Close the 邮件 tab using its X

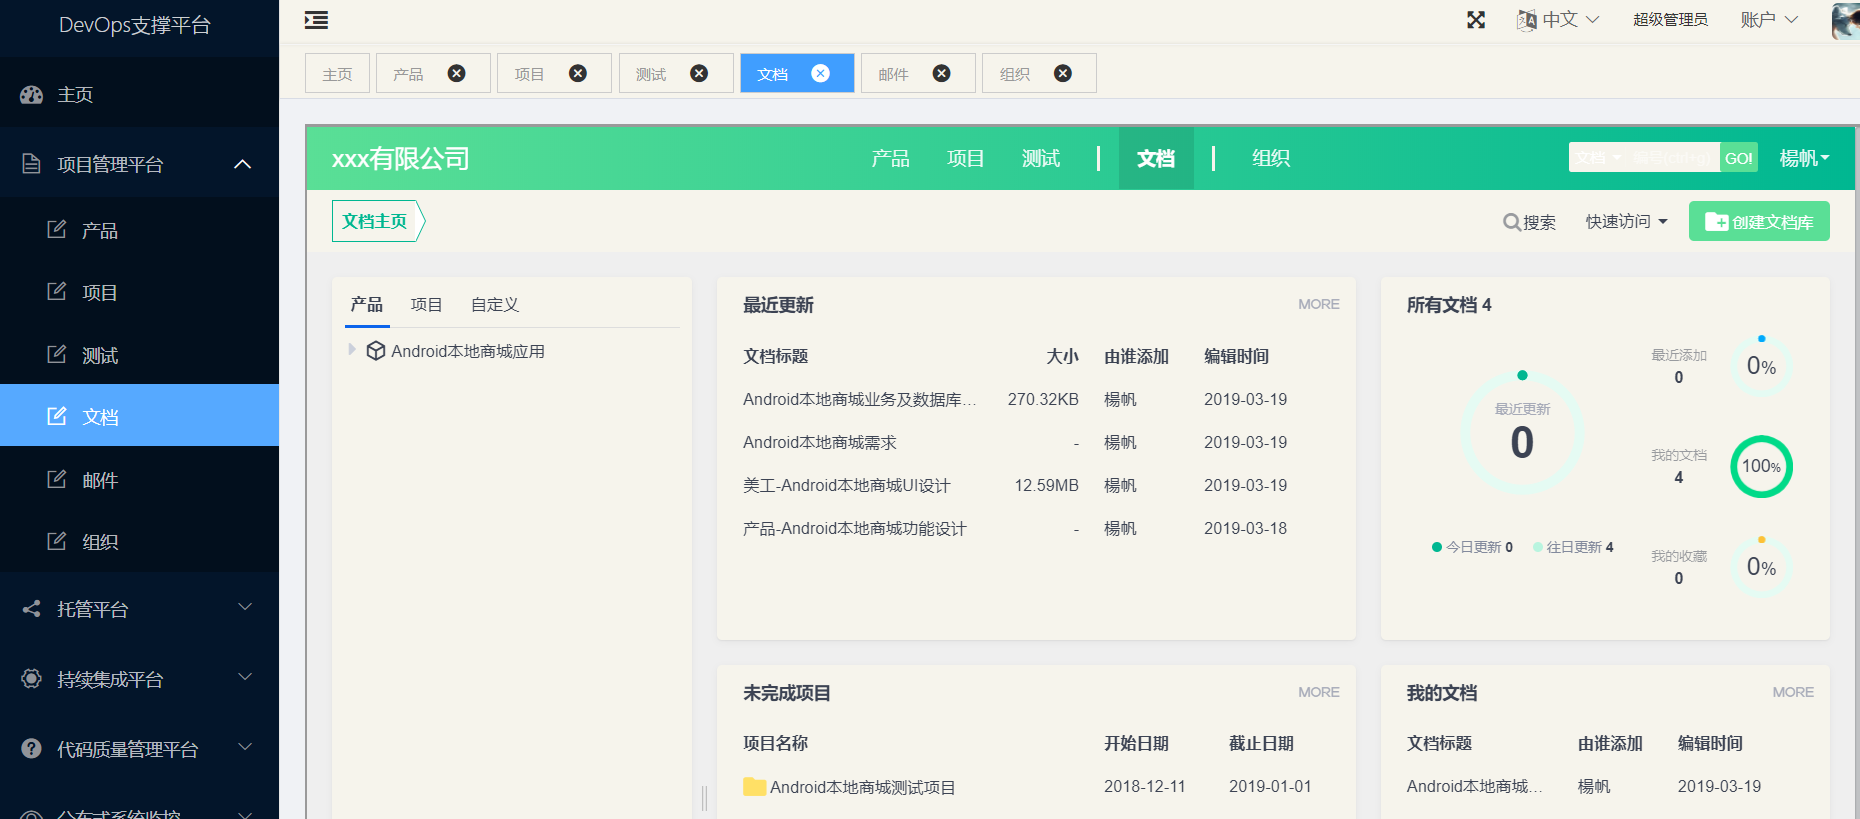point(941,73)
